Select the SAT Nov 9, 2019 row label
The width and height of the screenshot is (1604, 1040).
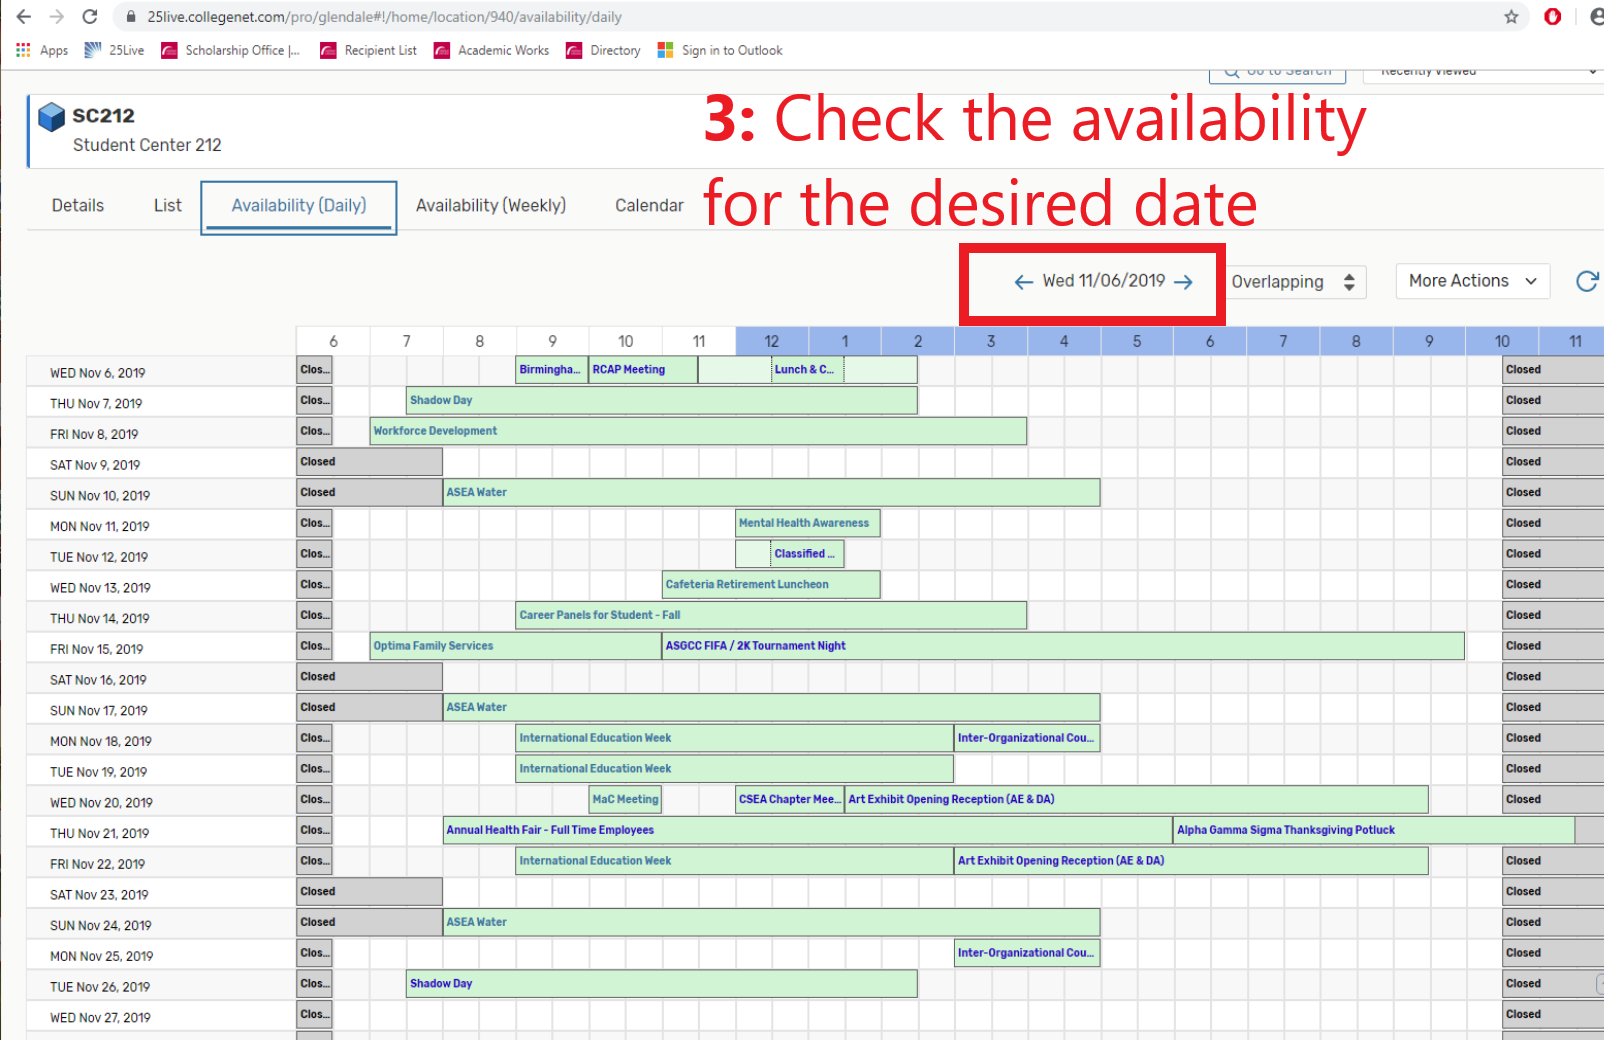(x=95, y=465)
